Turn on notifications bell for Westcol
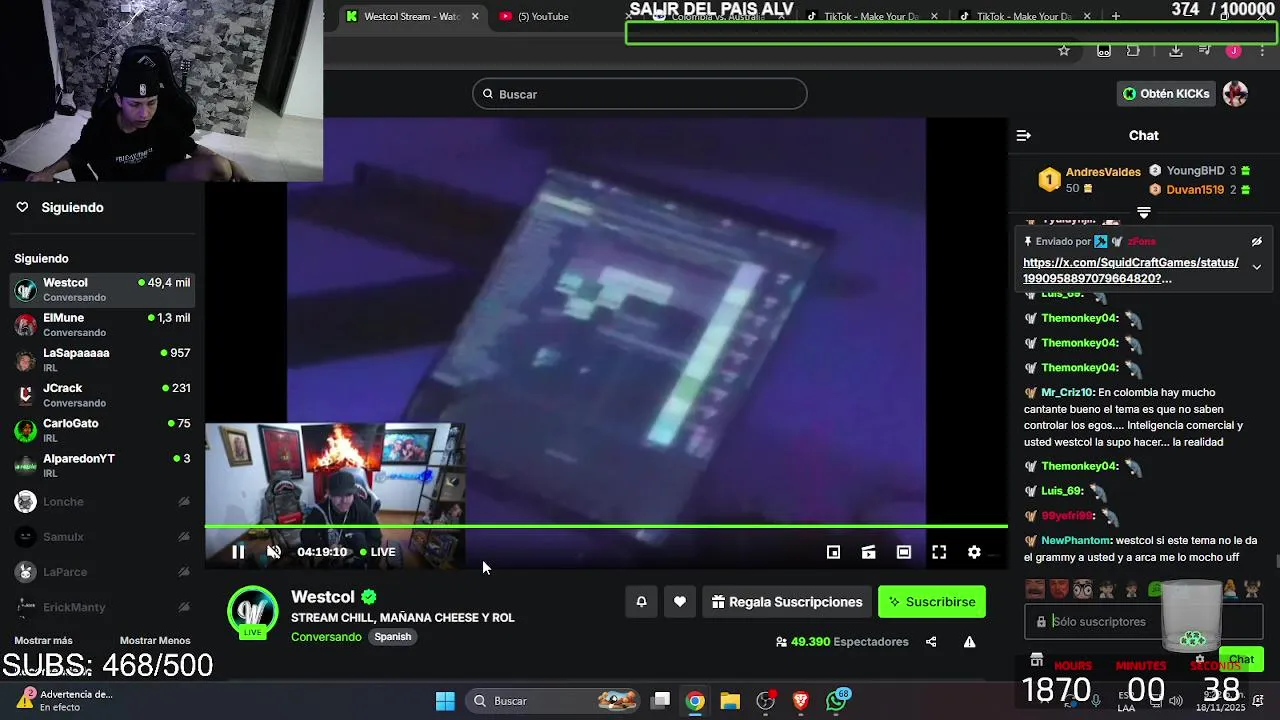Image resolution: width=1280 pixels, height=720 pixels. tap(642, 602)
